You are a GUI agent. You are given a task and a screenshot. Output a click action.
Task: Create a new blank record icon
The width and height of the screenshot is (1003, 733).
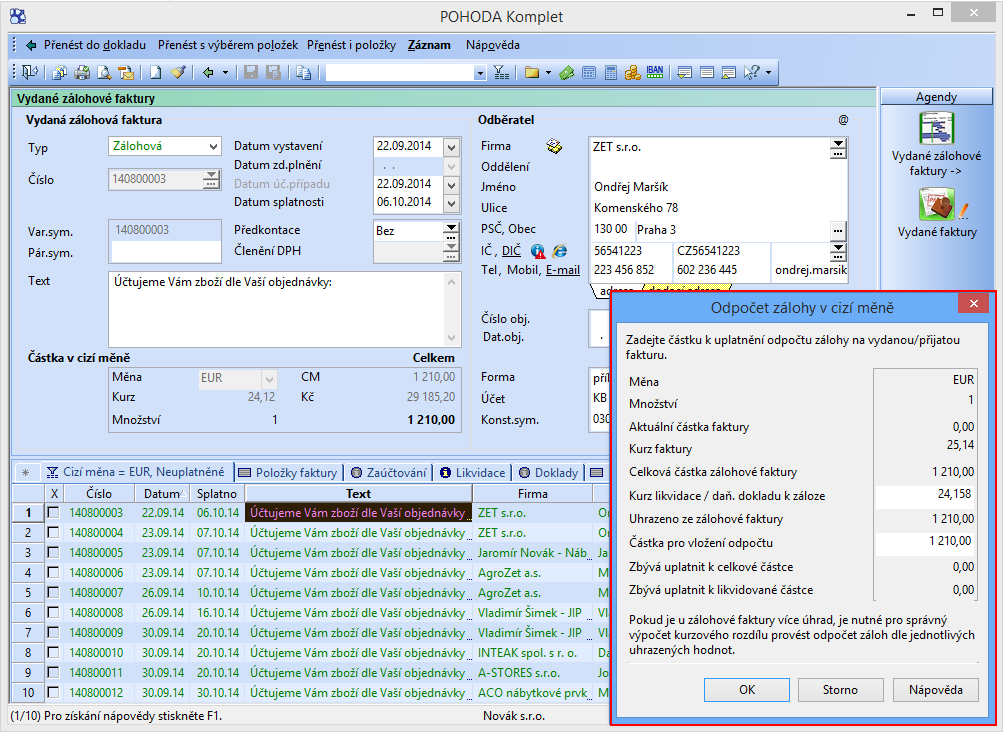(x=155, y=72)
